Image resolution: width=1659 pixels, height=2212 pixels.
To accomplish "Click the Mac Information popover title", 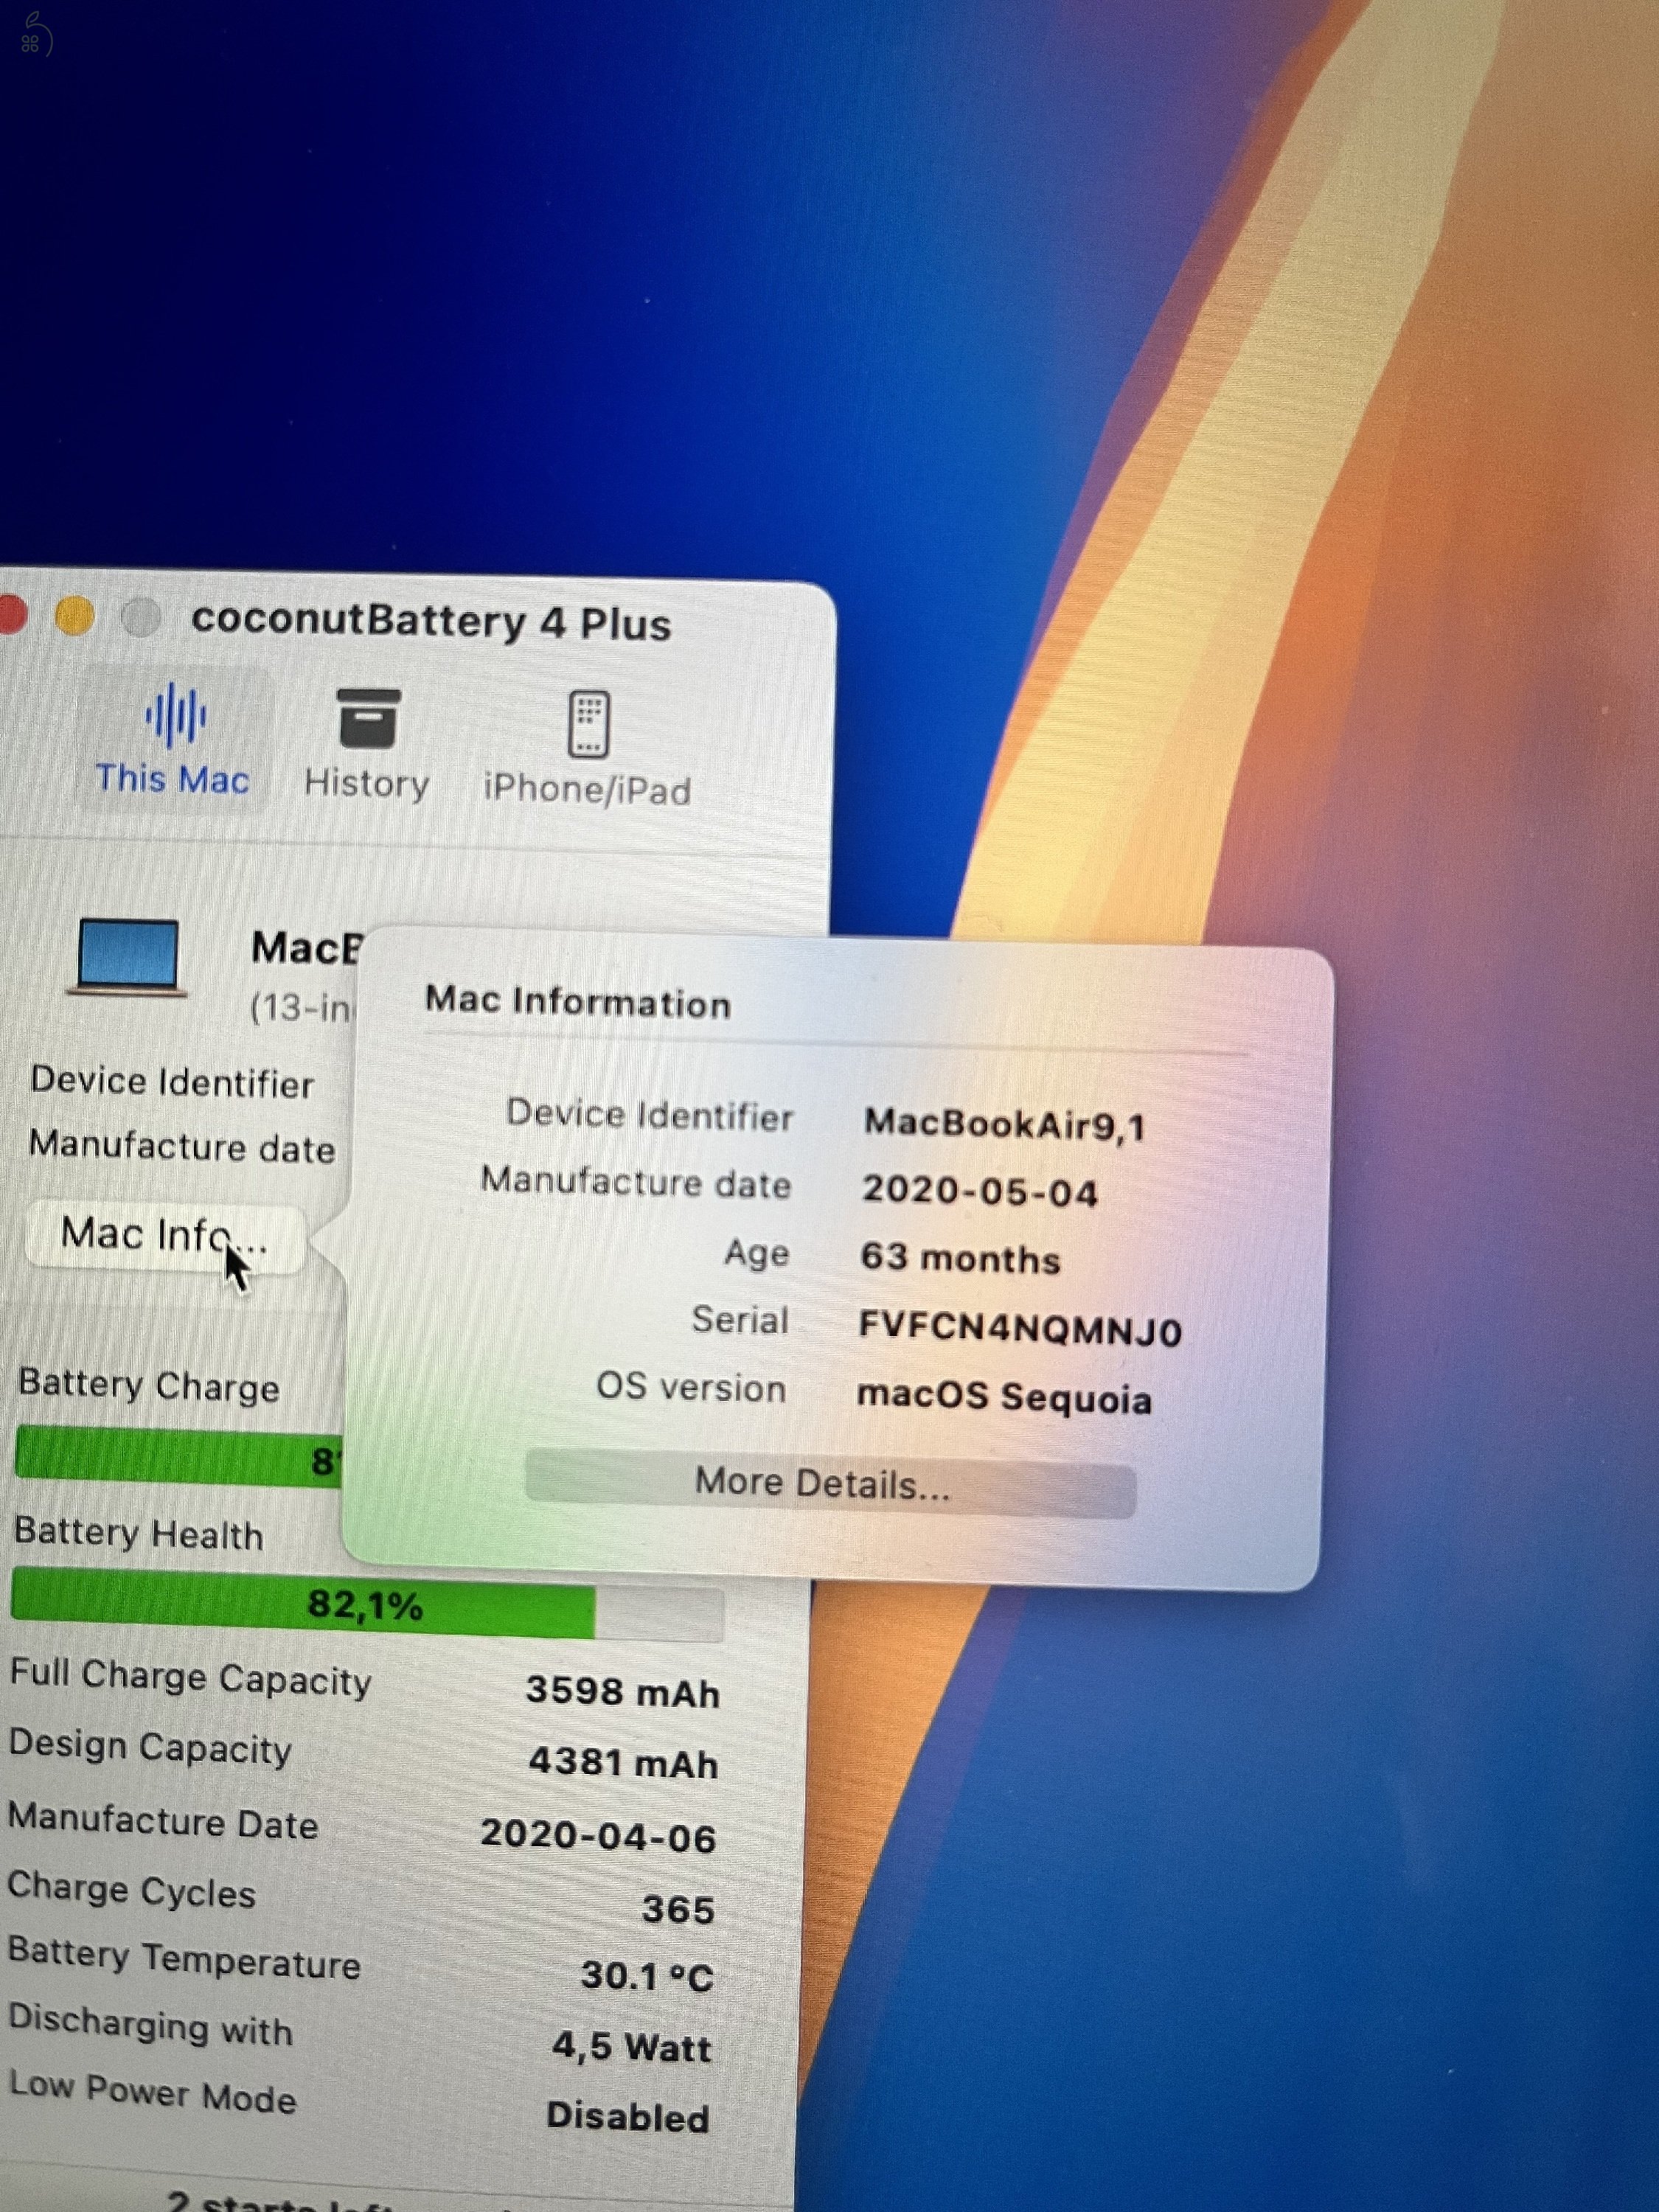I will point(578,1002).
